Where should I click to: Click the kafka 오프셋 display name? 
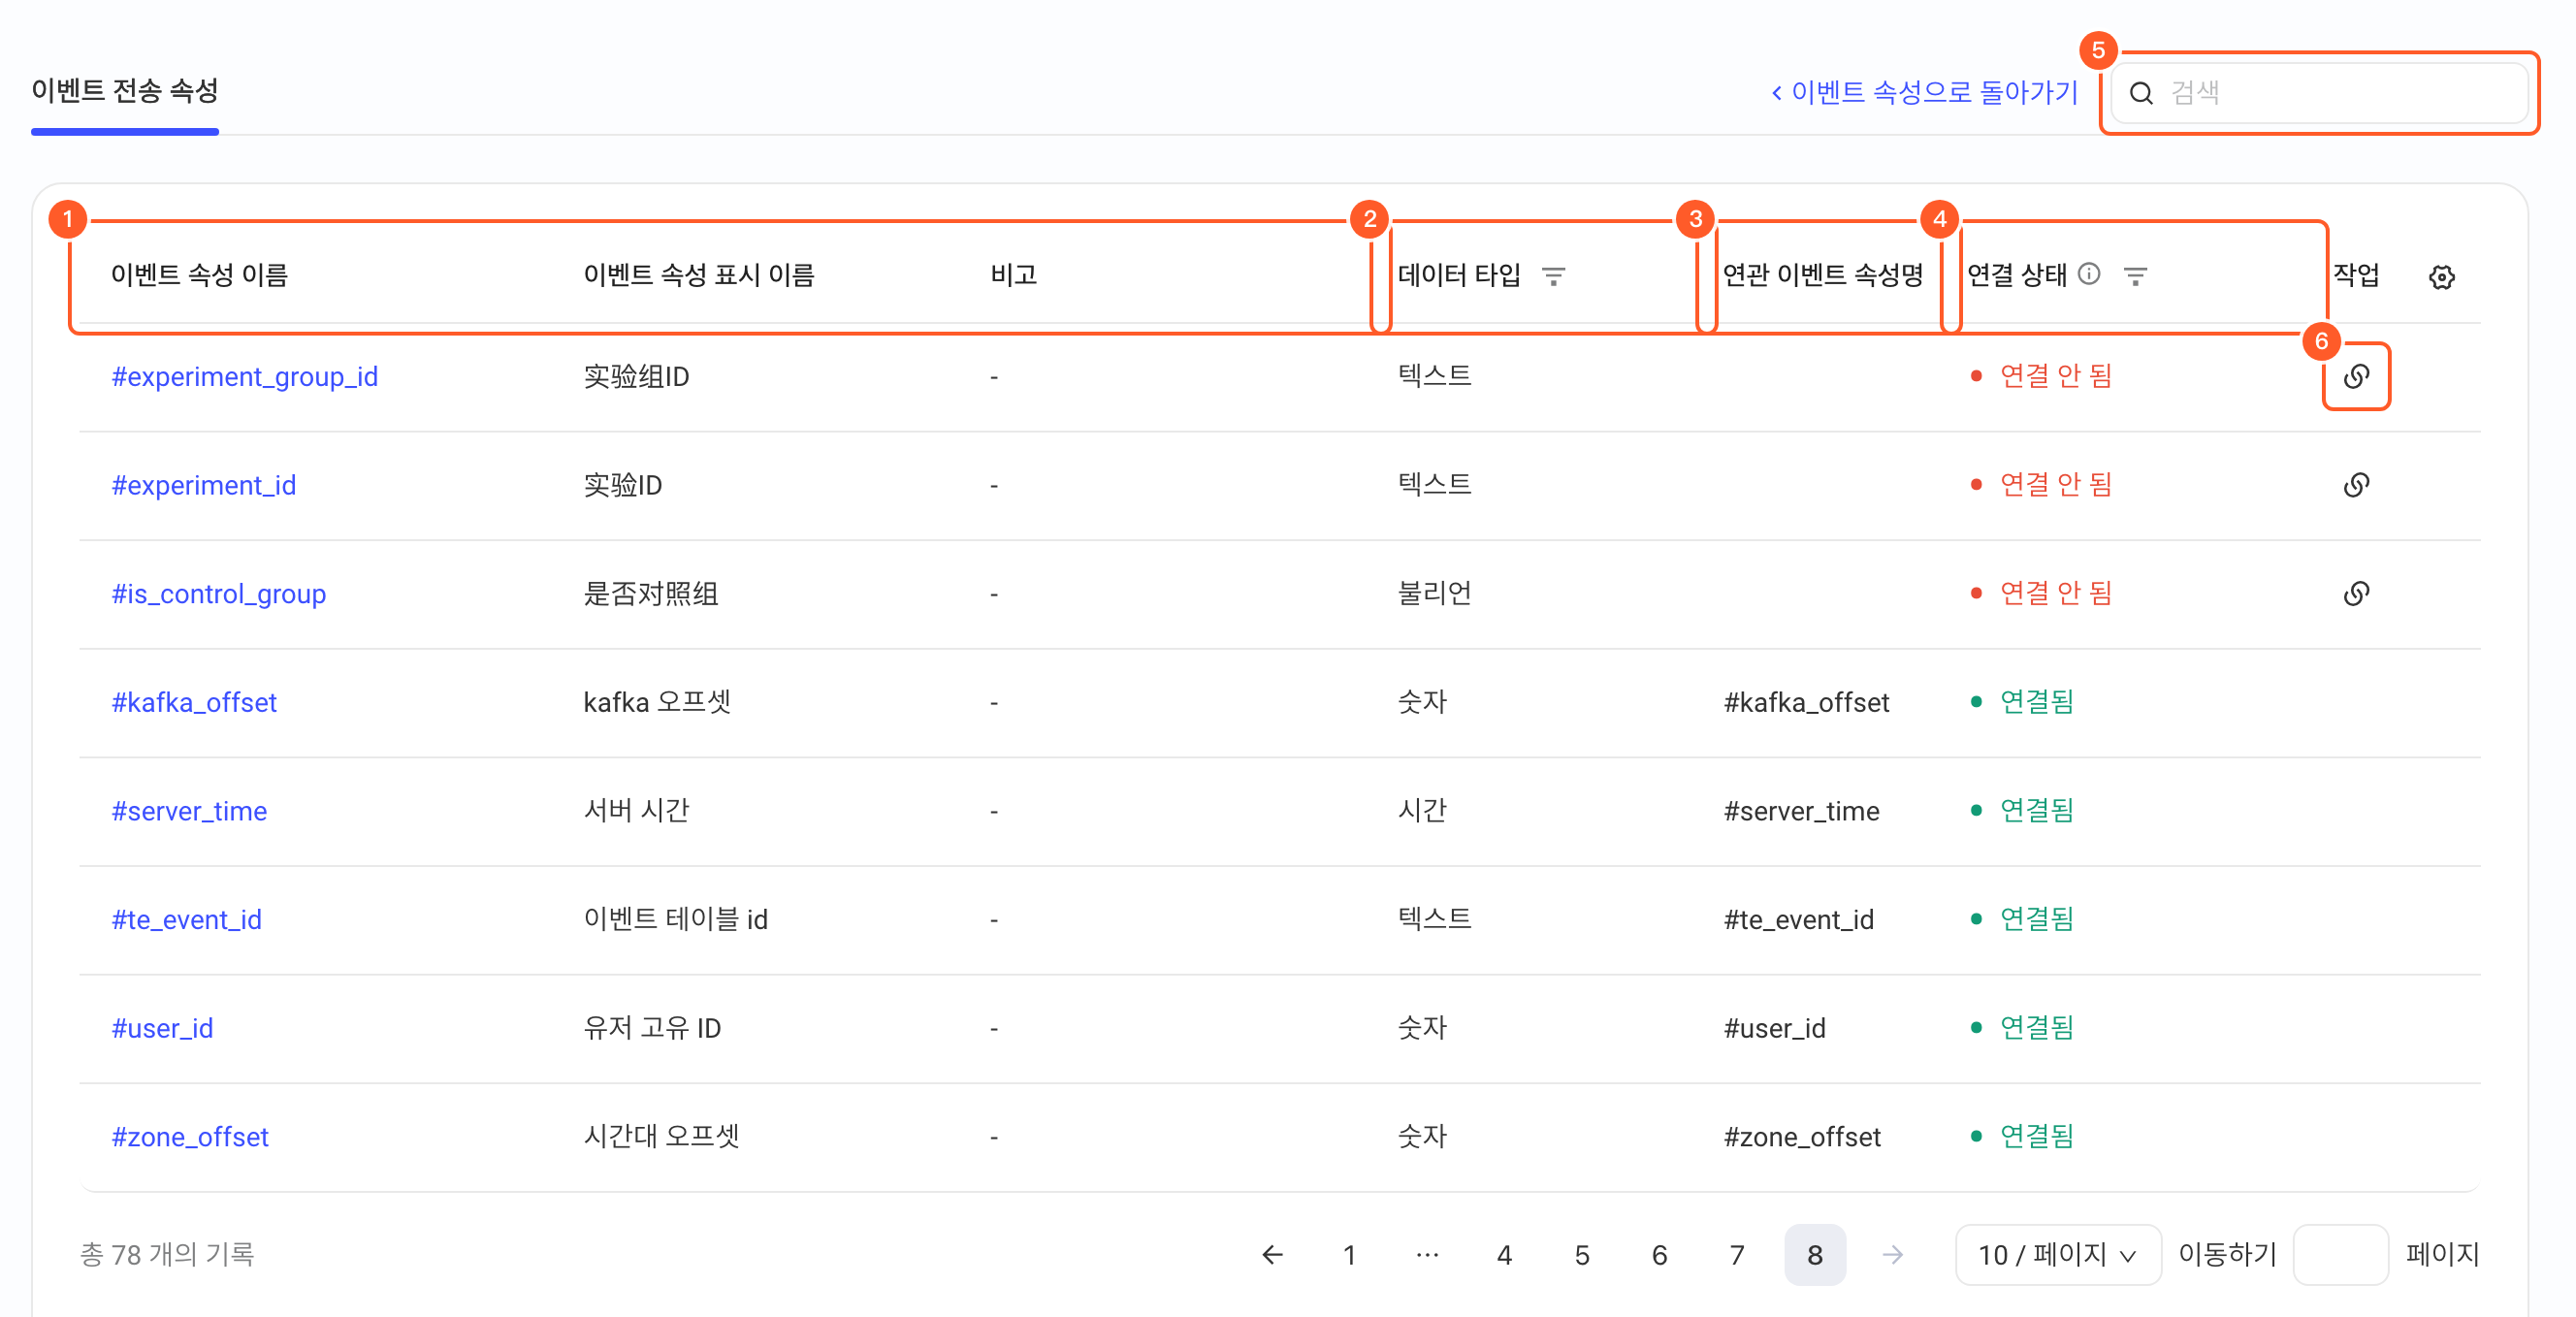point(657,702)
